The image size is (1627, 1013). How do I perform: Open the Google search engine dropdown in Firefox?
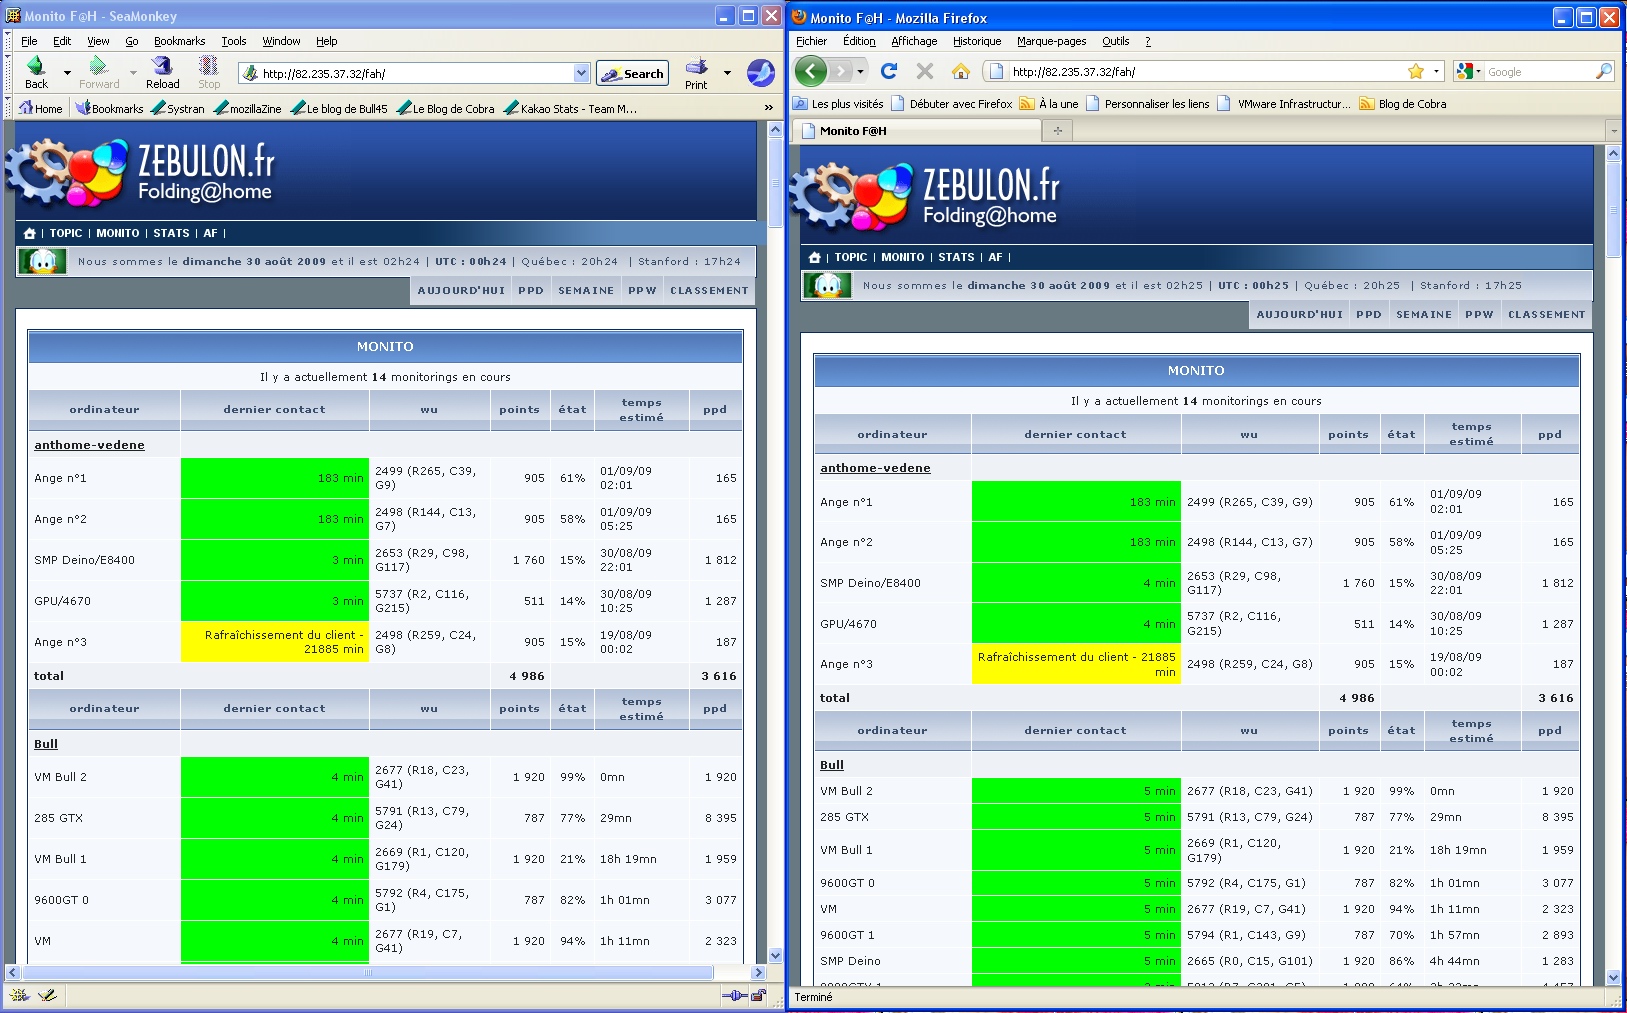(x=1480, y=71)
